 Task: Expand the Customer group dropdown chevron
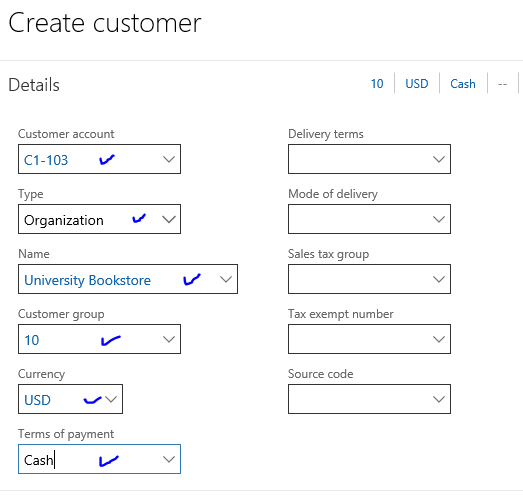click(x=169, y=339)
